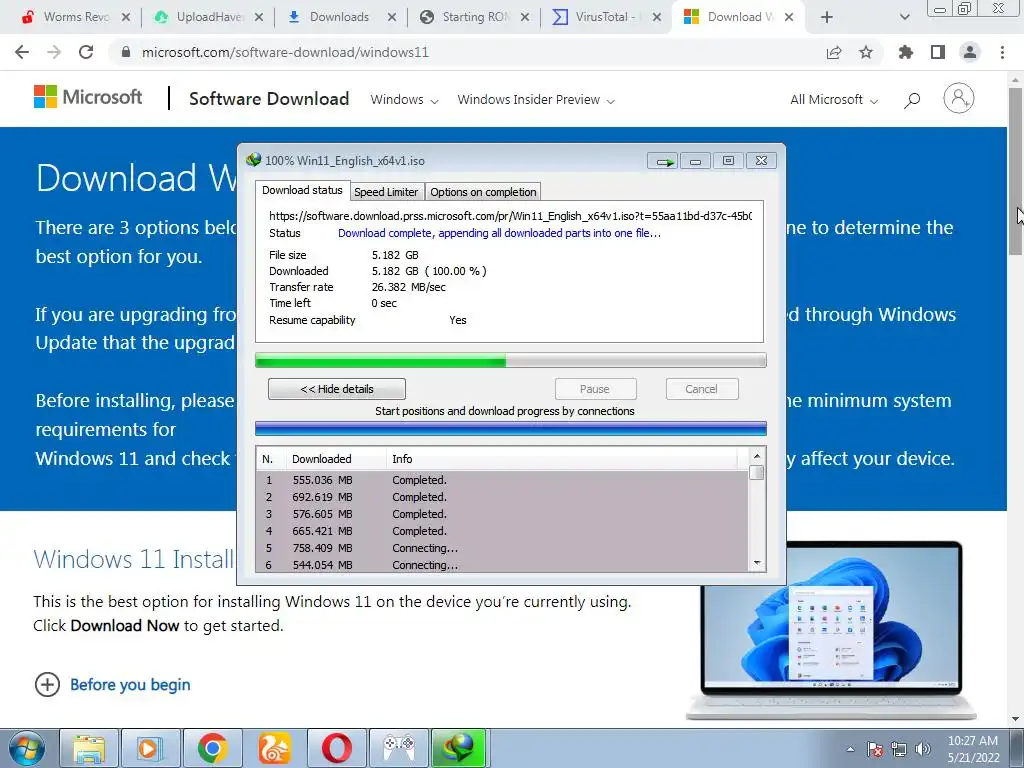1024x768 pixels.
Task: Expand the All Microsoft dropdown
Action: point(834,100)
